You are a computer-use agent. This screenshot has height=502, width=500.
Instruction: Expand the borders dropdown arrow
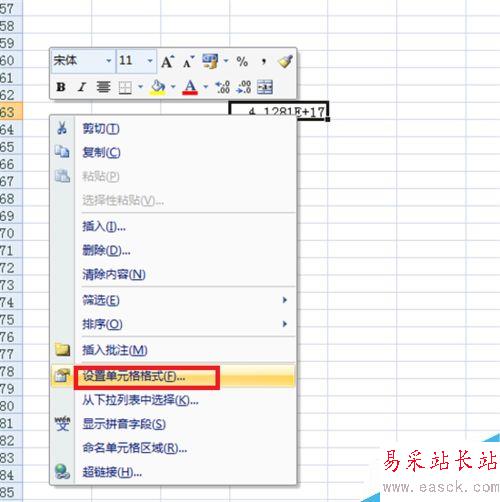coord(140,87)
